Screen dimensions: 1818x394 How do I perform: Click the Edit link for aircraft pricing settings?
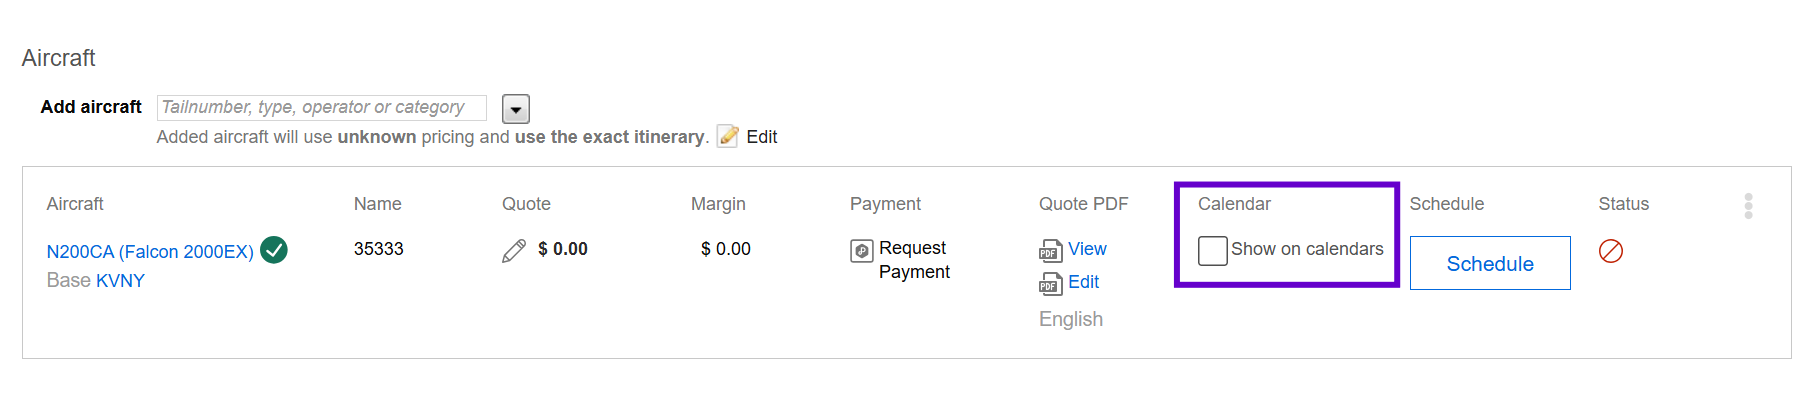[x=762, y=137]
